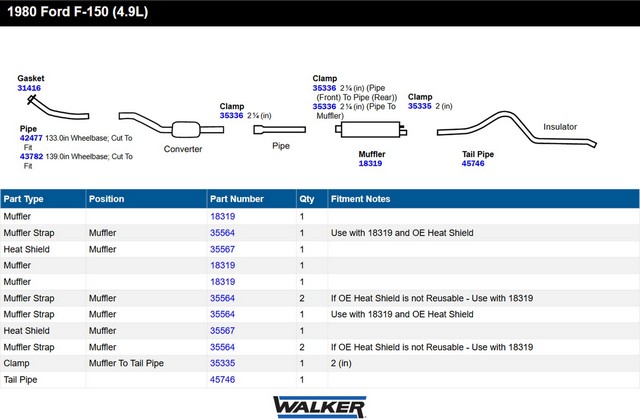Click the '1980 Ford F-150 (4.9L)' title
The image size is (640, 419).
[78, 12]
